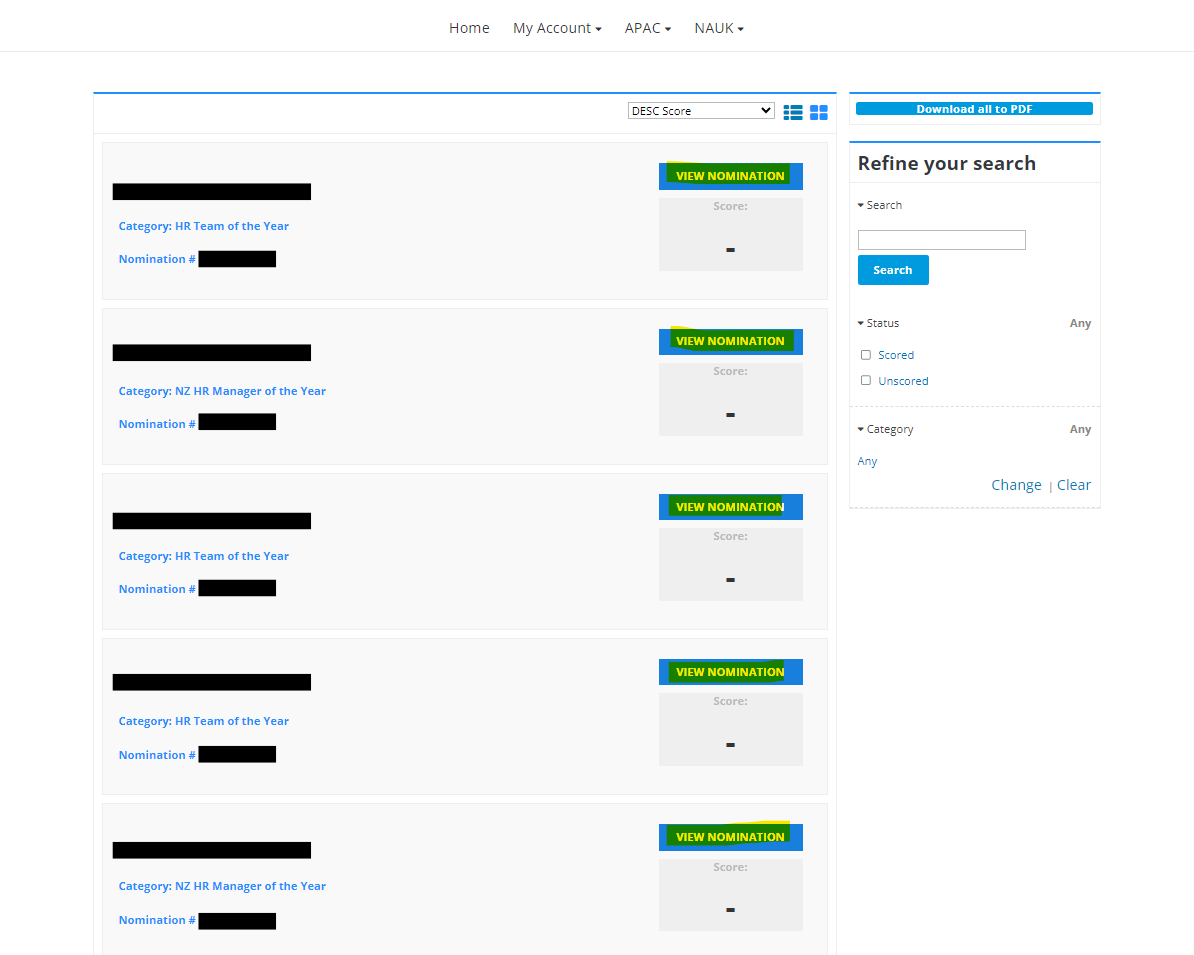
Task: Switch to grid view layout icon
Action: (819, 112)
